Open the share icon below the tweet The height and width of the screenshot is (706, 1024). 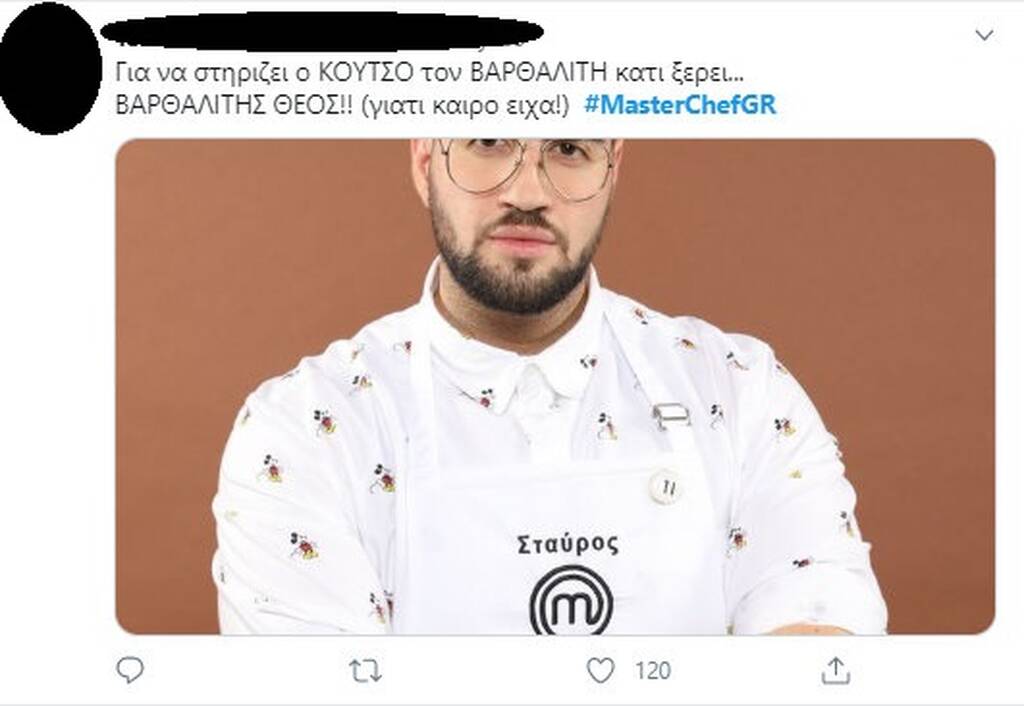click(x=835, y=670)
